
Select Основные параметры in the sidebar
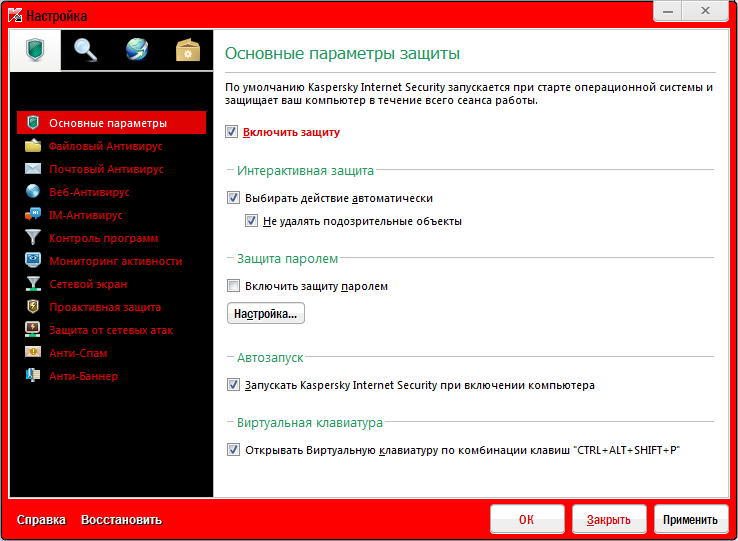pos(112,123)
